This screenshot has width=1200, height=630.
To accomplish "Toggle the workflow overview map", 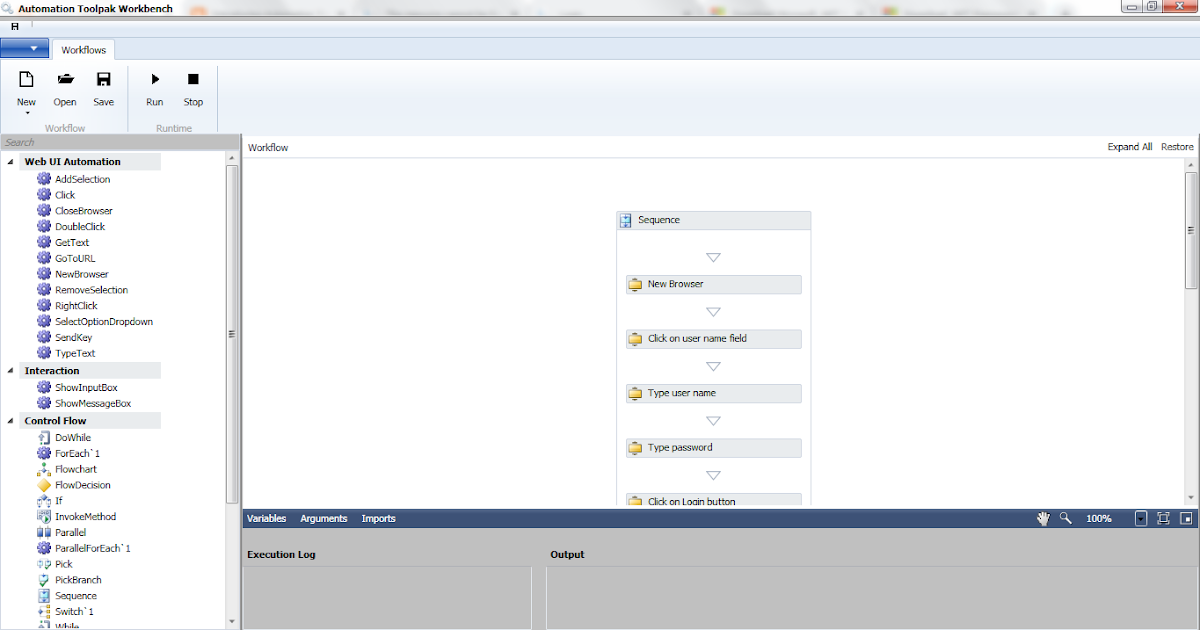I will [x=1186, y=518].
